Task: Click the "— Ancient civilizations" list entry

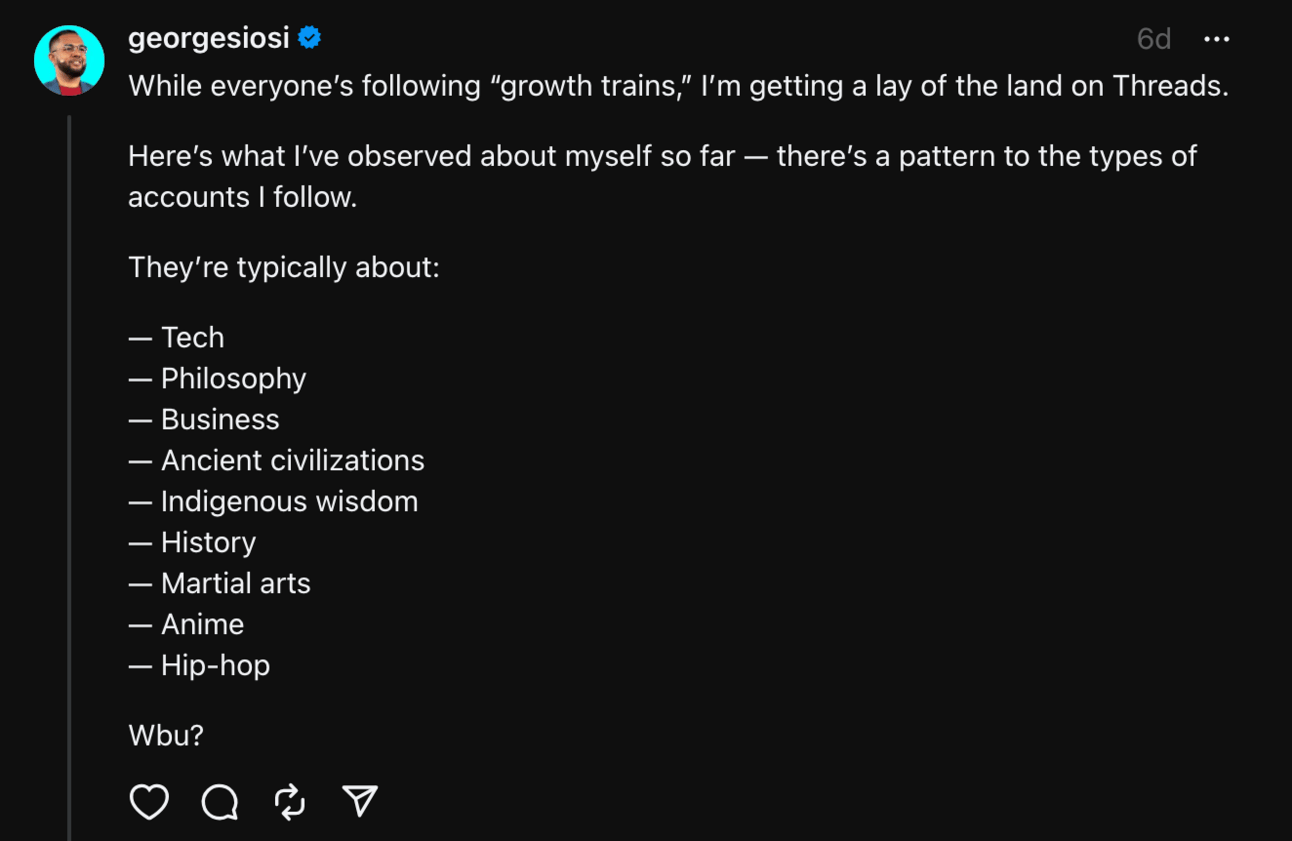Action: click(276, 460)
